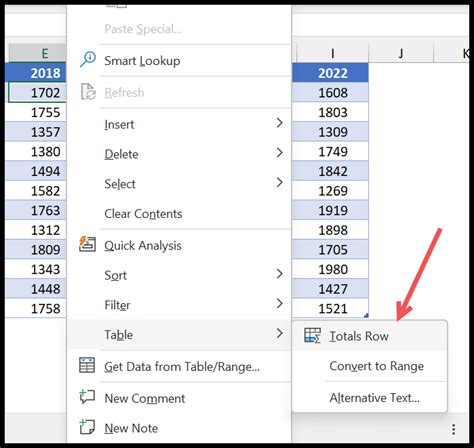Screen dimensions: 474x448
Task: Select cell containing 1343
Action: point(36,269)
